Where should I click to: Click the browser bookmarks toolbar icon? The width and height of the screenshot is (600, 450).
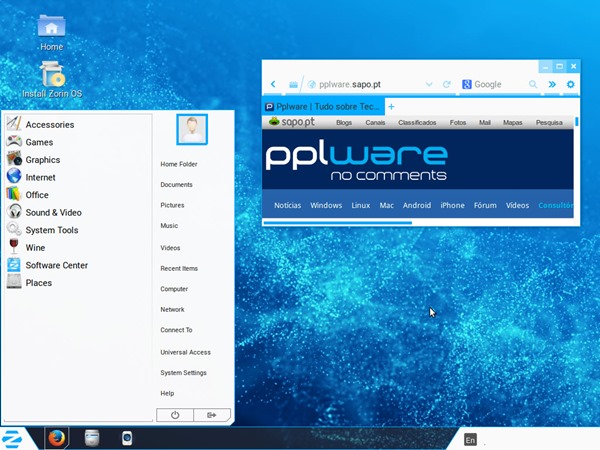pos(293,85)
